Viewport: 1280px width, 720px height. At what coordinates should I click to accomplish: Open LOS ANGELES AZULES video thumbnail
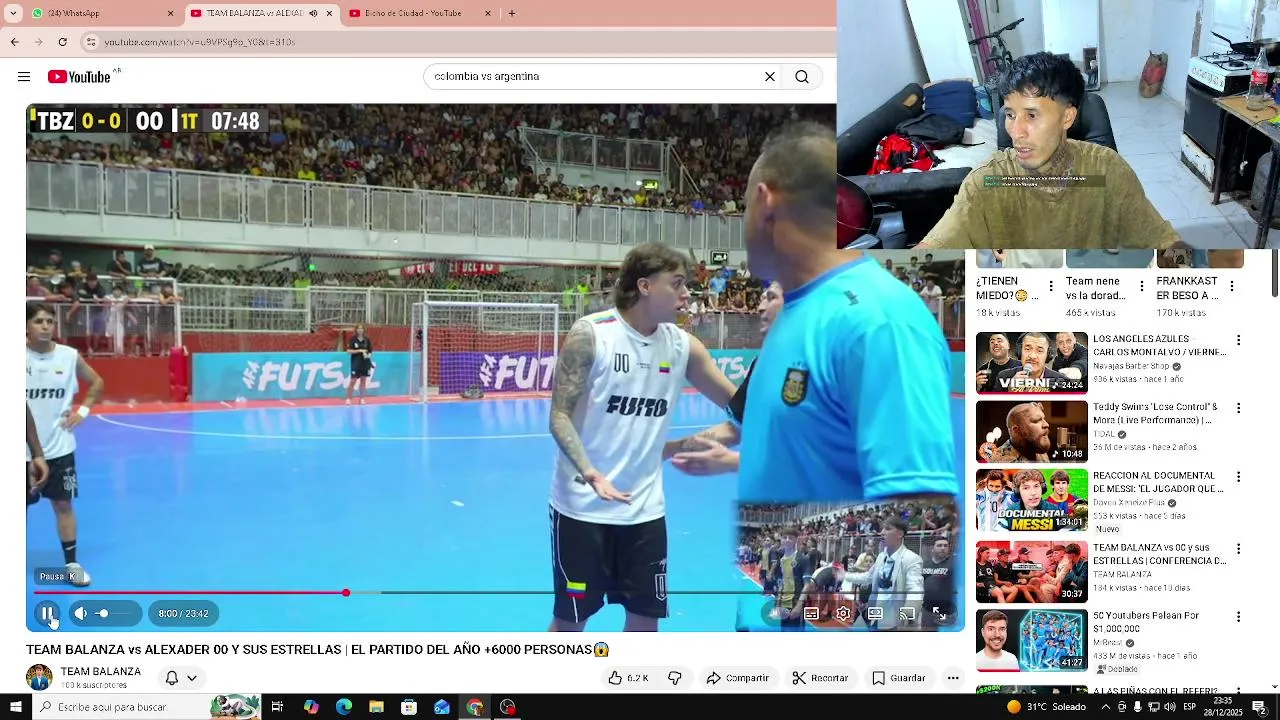[x=1031, y=363]
